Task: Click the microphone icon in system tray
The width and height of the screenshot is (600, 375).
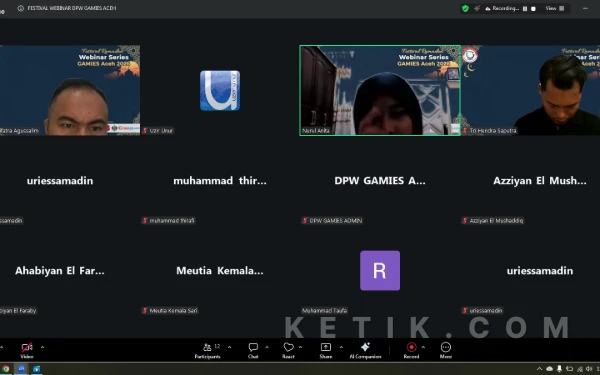Action: [x=559, y=369]
